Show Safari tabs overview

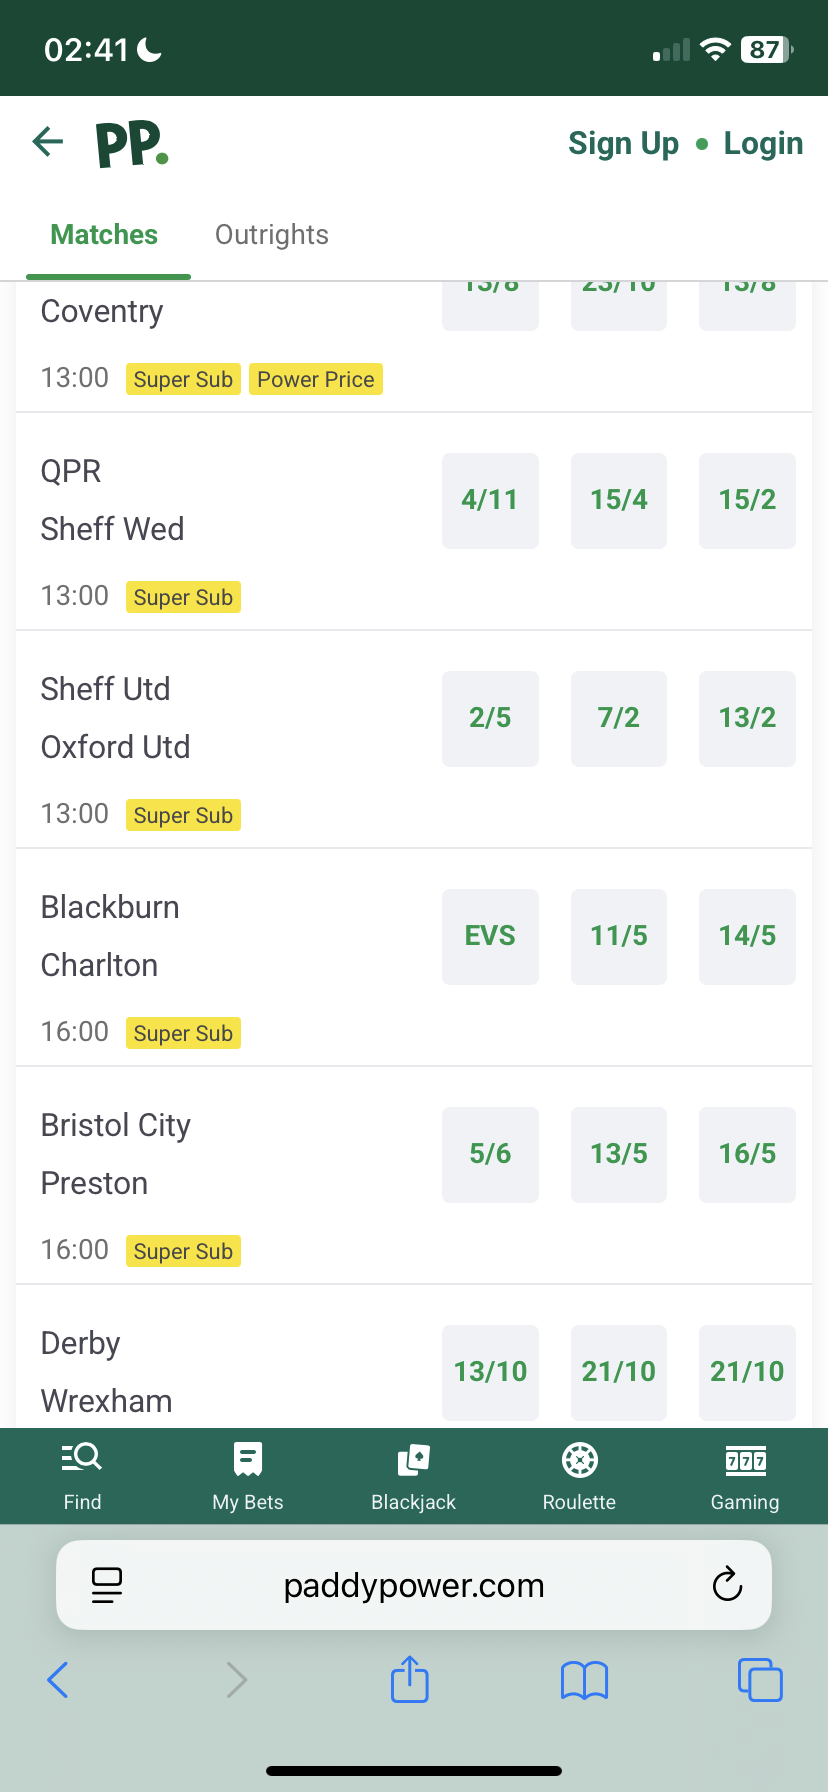click(x=760, y=1680)
